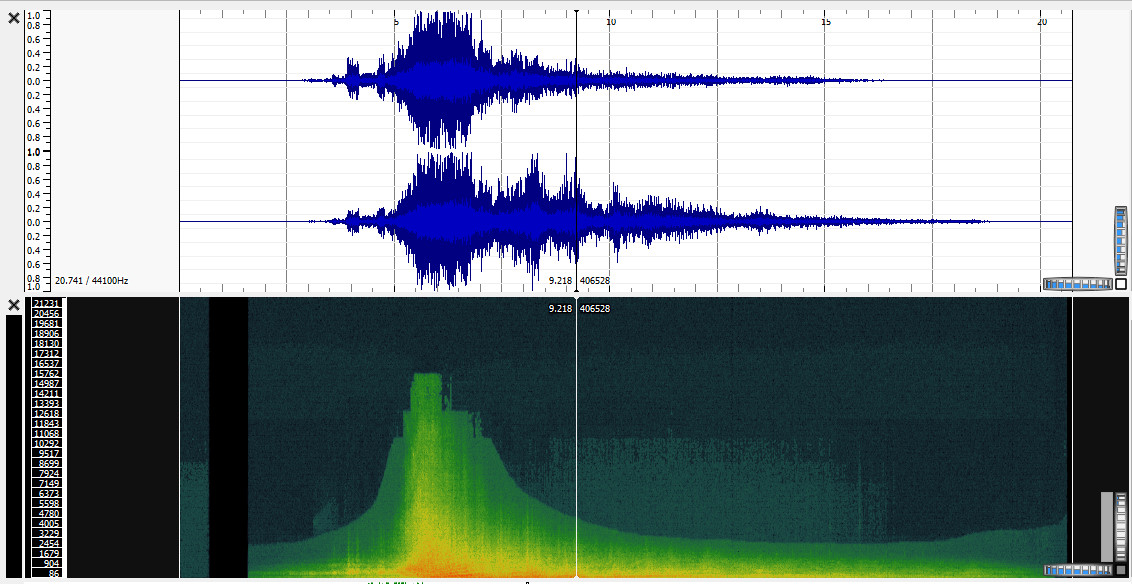The height and width of the screenshot is (584, 1132).
Task: Click the 10-second mark on the time ruler
Action: [x=611, y=21]
